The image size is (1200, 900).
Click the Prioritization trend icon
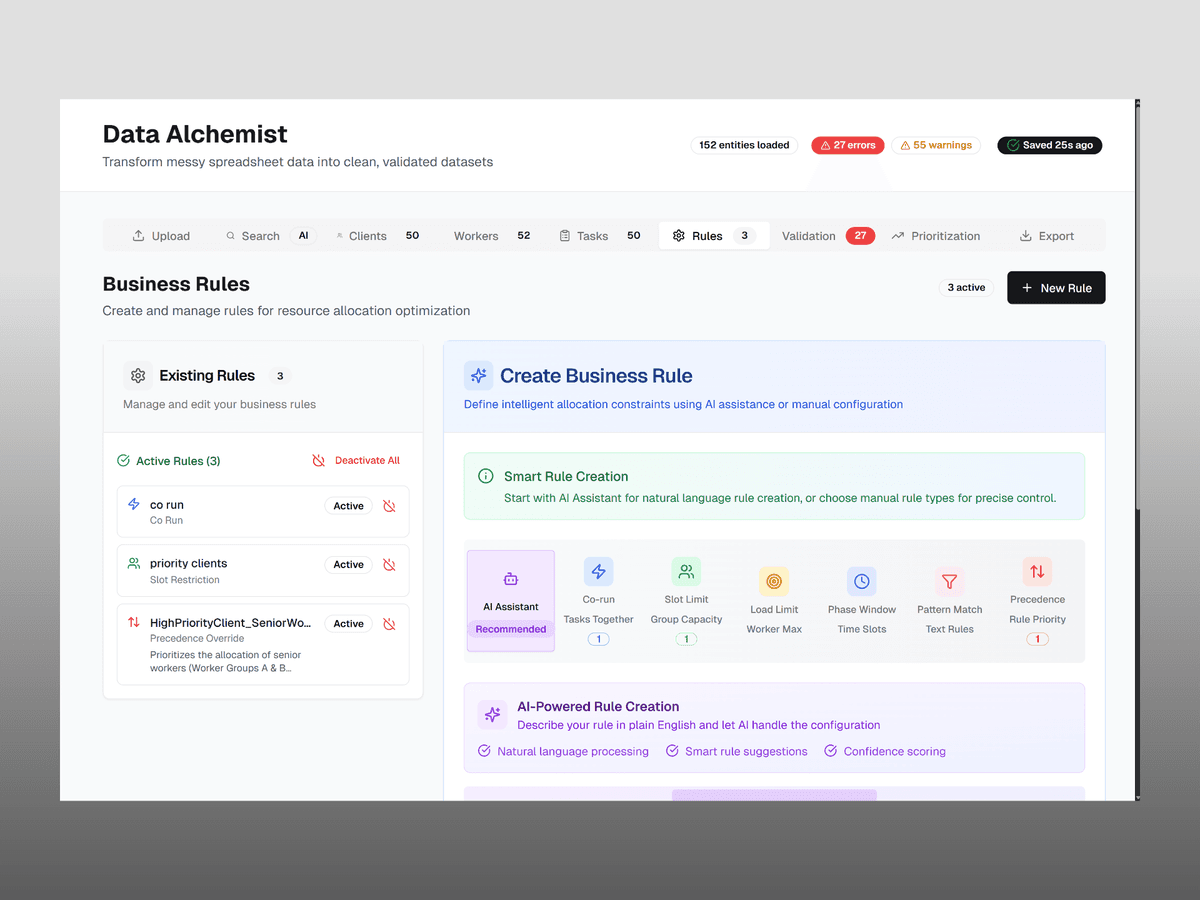click(898, 236)
